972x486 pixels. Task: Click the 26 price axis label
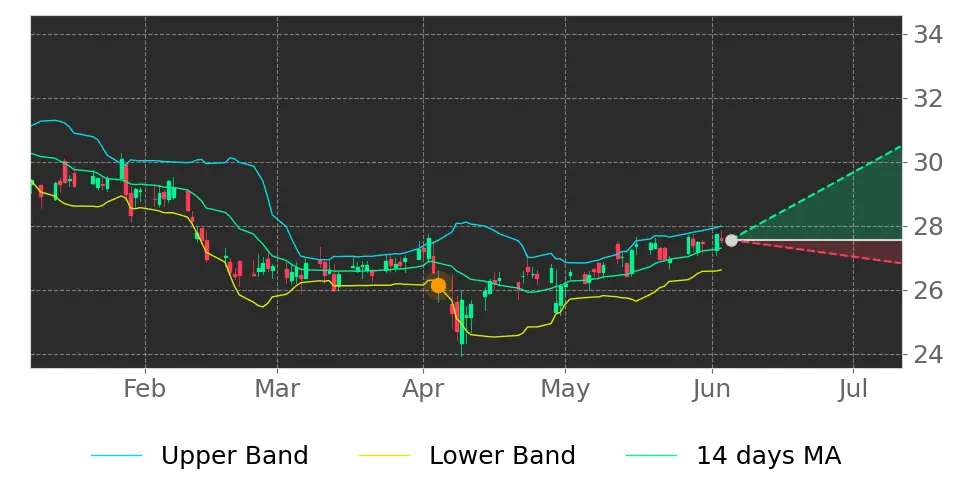(928, 291)
